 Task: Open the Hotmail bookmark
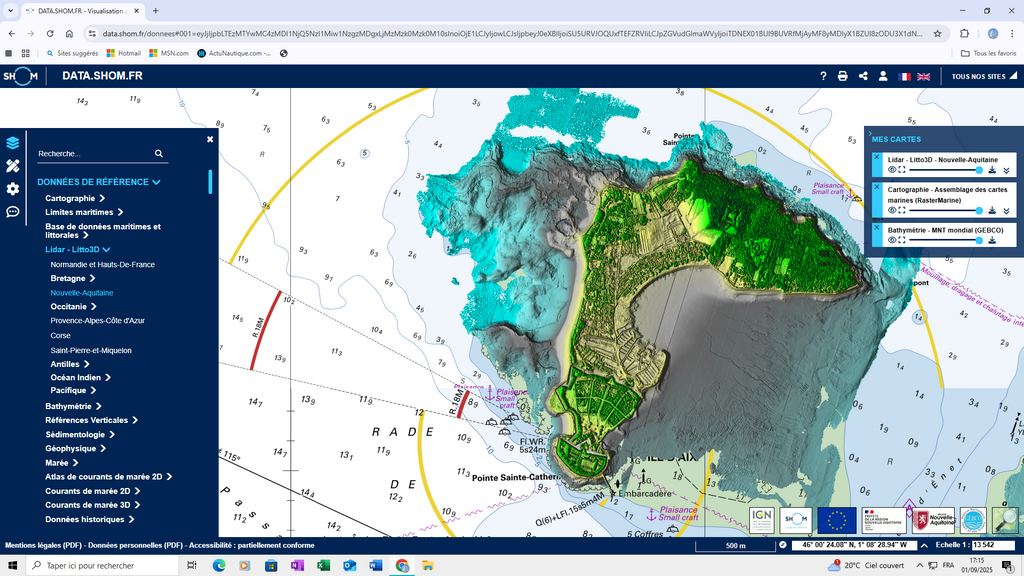123,54
